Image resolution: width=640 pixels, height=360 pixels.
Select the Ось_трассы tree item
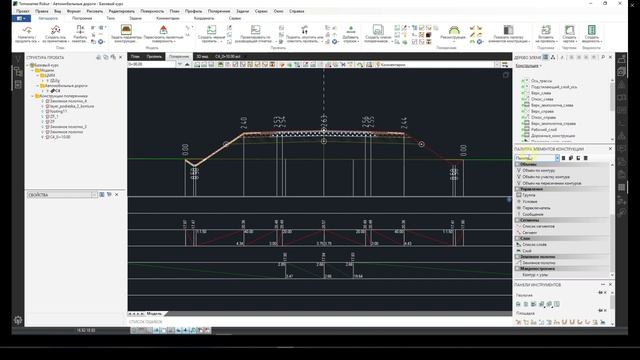tap(541, 81)
